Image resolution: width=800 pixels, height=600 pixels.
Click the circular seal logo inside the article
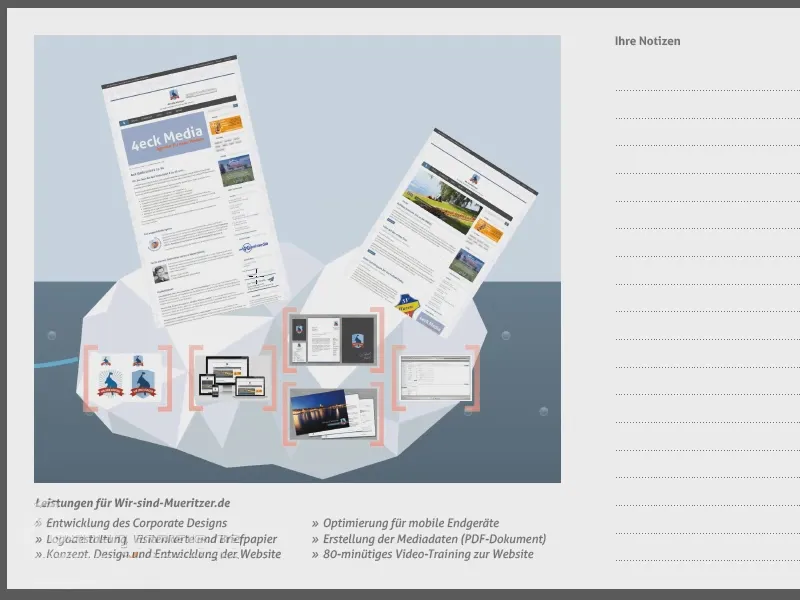(x=153, y=245)
